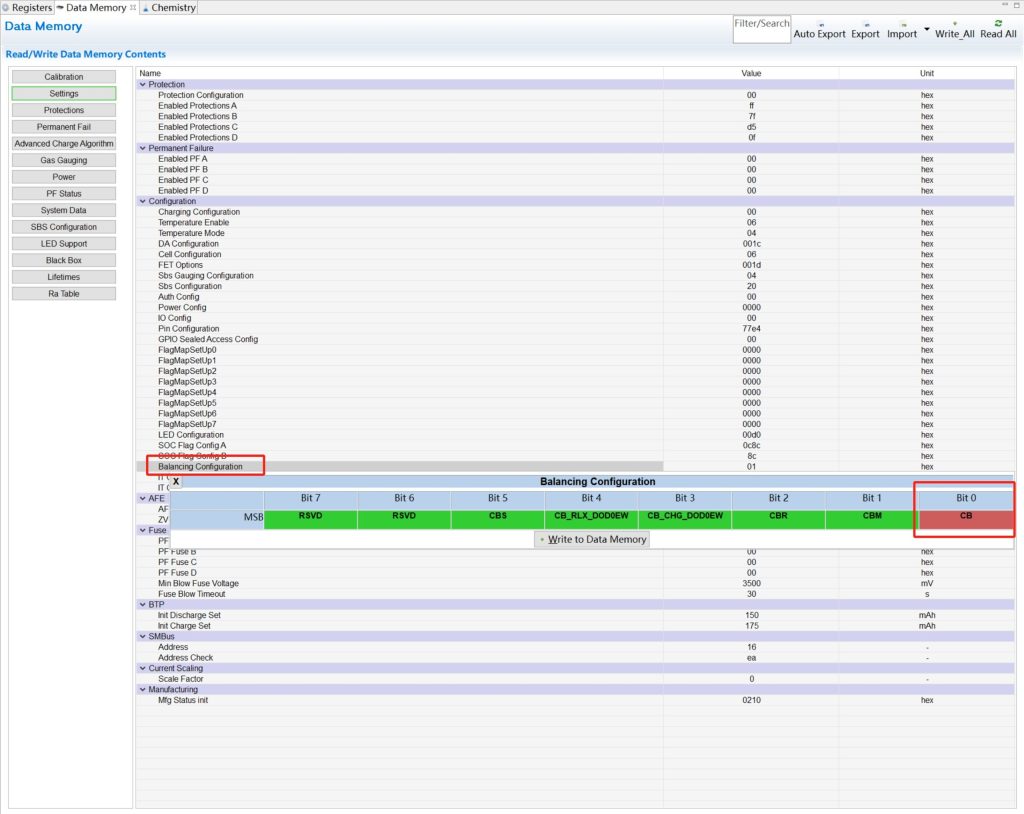Toggle the CBS bit 5 cell
Screen dimensions: 1024x814
click(x=497, y=515)
